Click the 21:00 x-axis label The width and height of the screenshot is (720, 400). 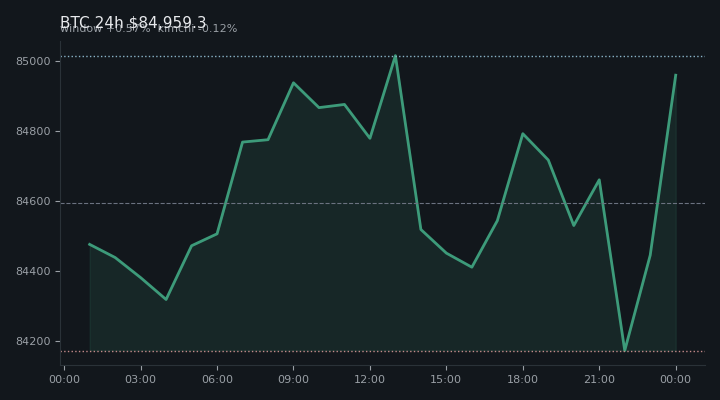coord(599,379)
